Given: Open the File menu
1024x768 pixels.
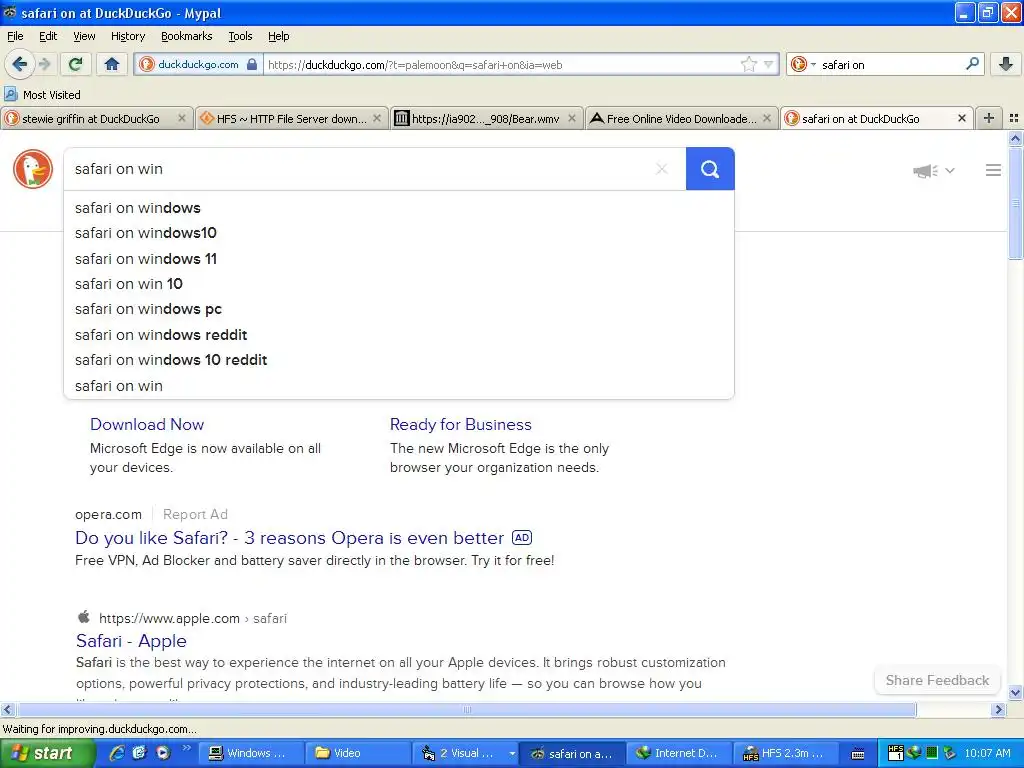Looking at the screenshot, I should pos(15,36).
